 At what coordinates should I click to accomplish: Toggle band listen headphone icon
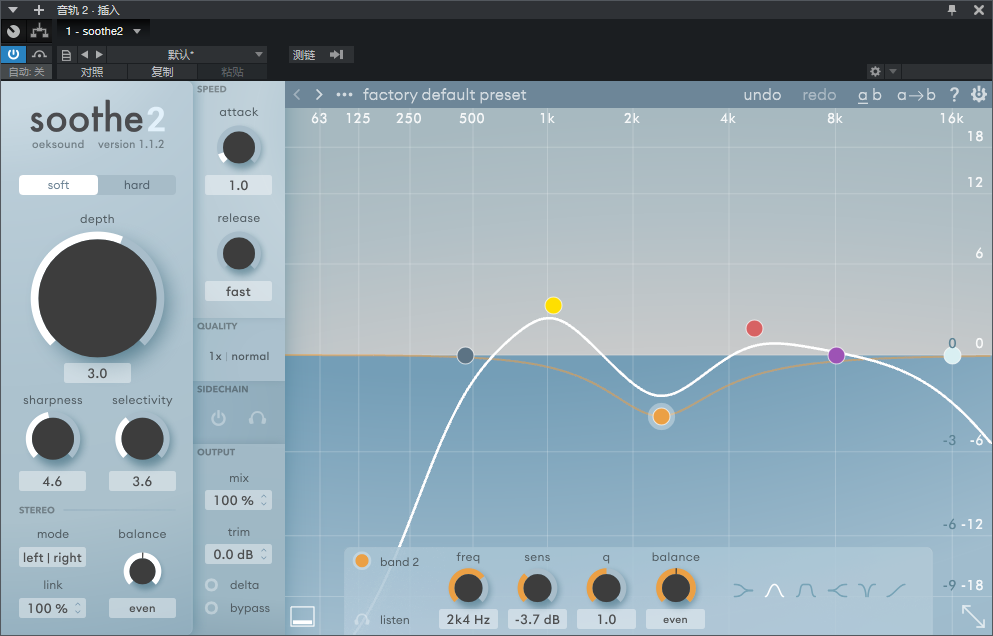click(x=362, y=620)
